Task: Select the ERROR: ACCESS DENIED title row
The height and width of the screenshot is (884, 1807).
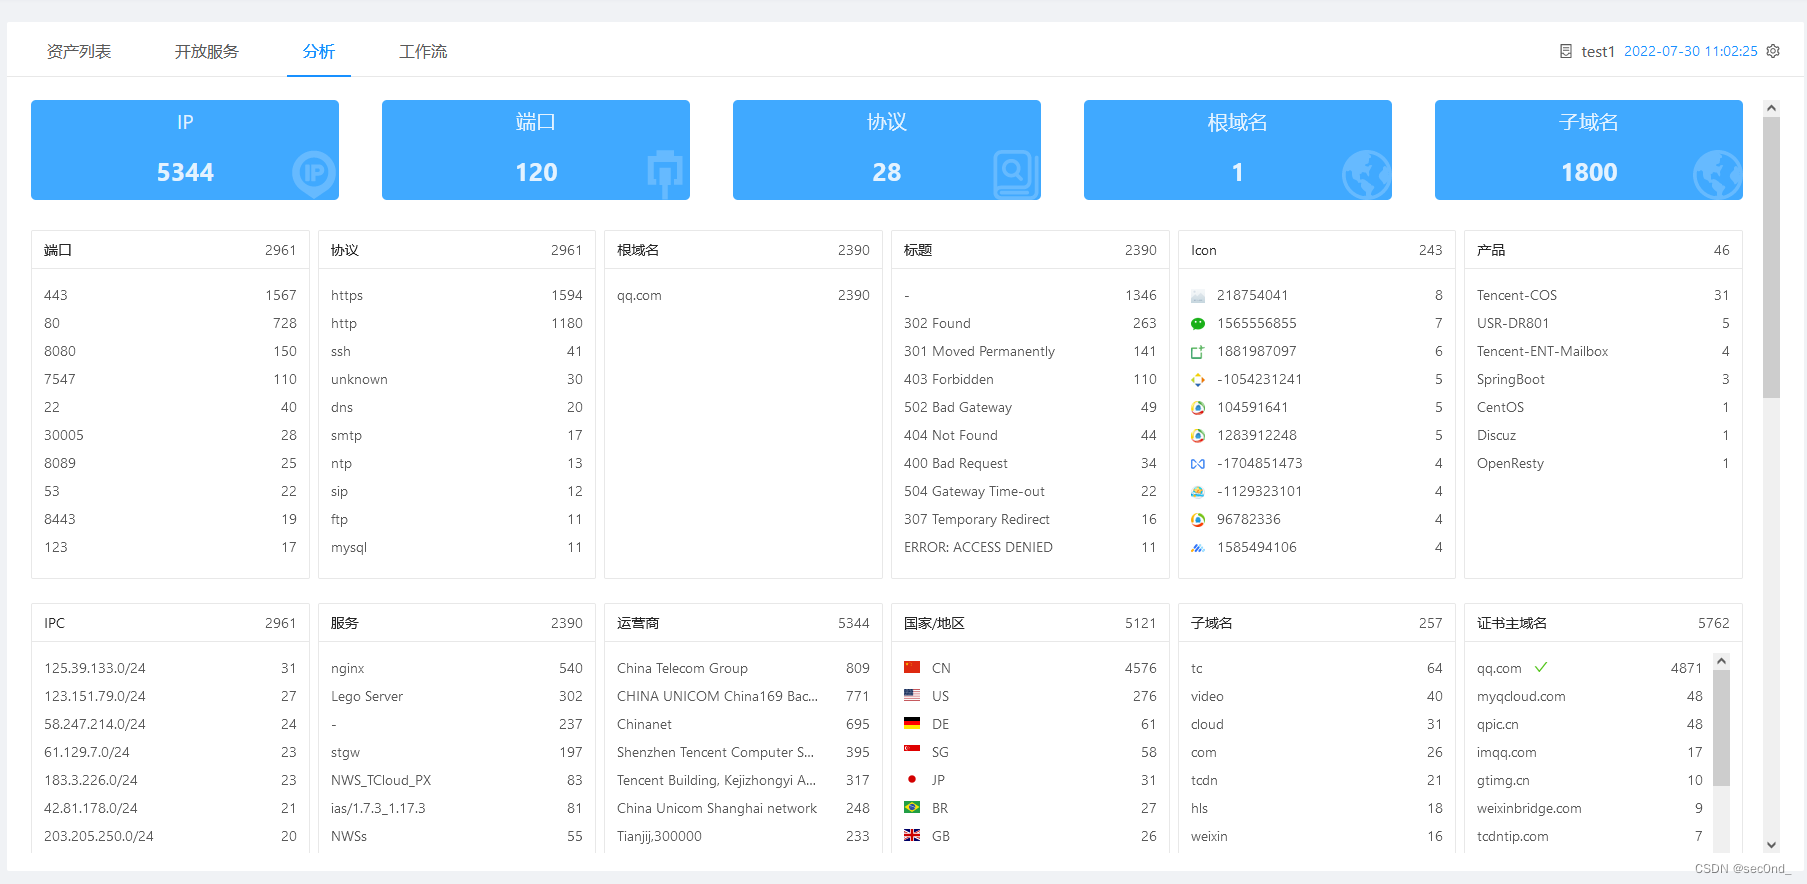Action: (1030, 547)
